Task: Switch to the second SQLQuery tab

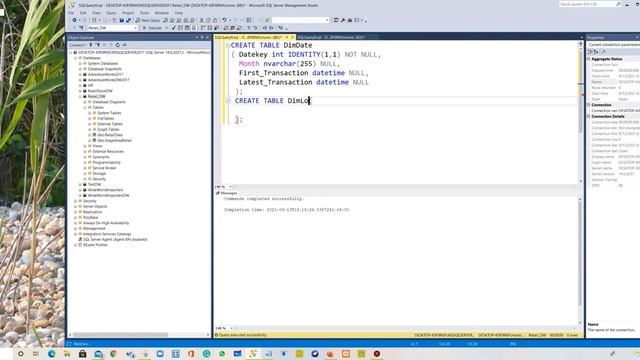Action: pyautogui.click(x=331, y=37)
